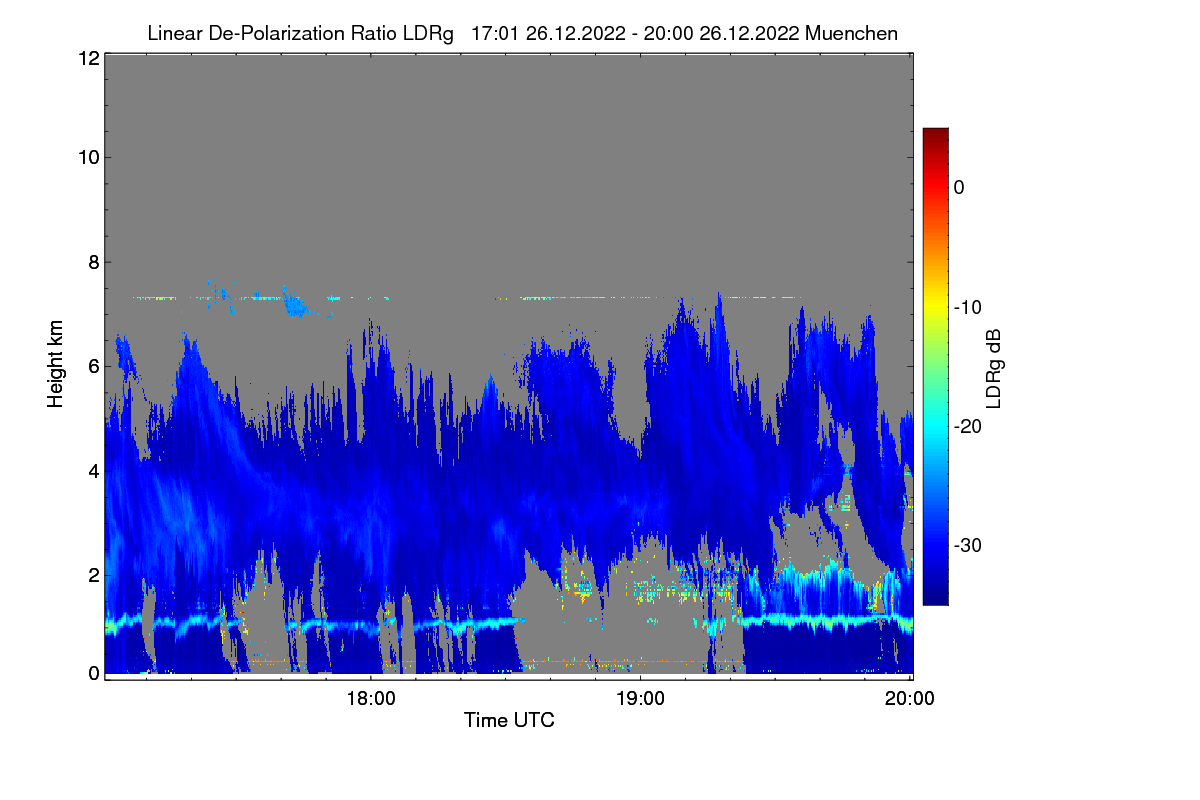Viewport: 1200px width, 800px height.
Task: Click the height tick label '6'
Action: coord(92,366)
